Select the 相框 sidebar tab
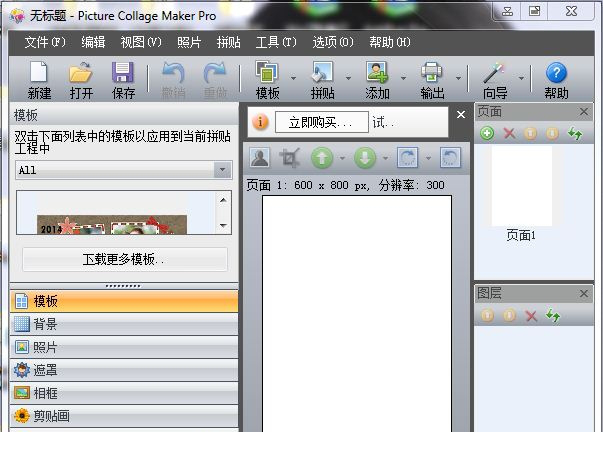Viewport: 603px width, 449px height. tap(124, 393)
